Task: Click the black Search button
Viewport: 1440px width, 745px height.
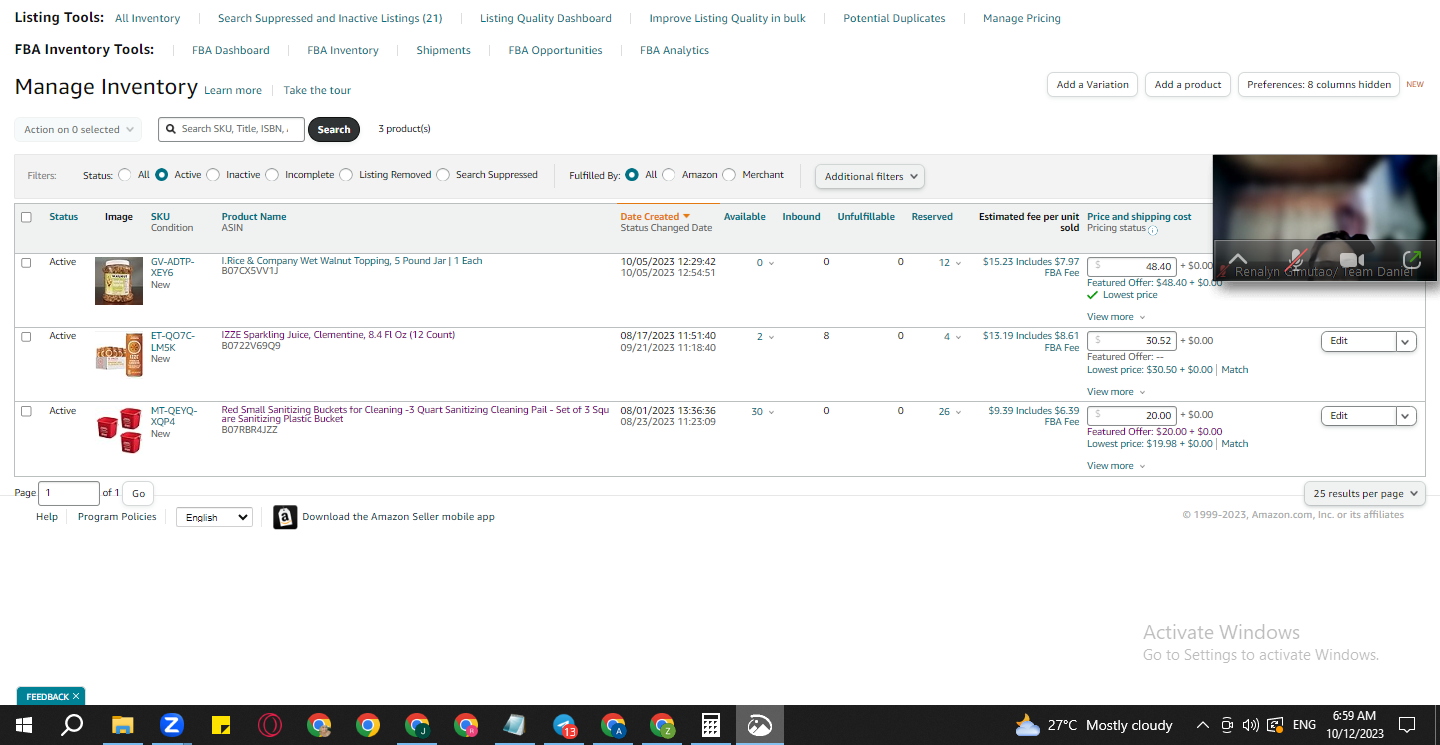Action: 334,129
